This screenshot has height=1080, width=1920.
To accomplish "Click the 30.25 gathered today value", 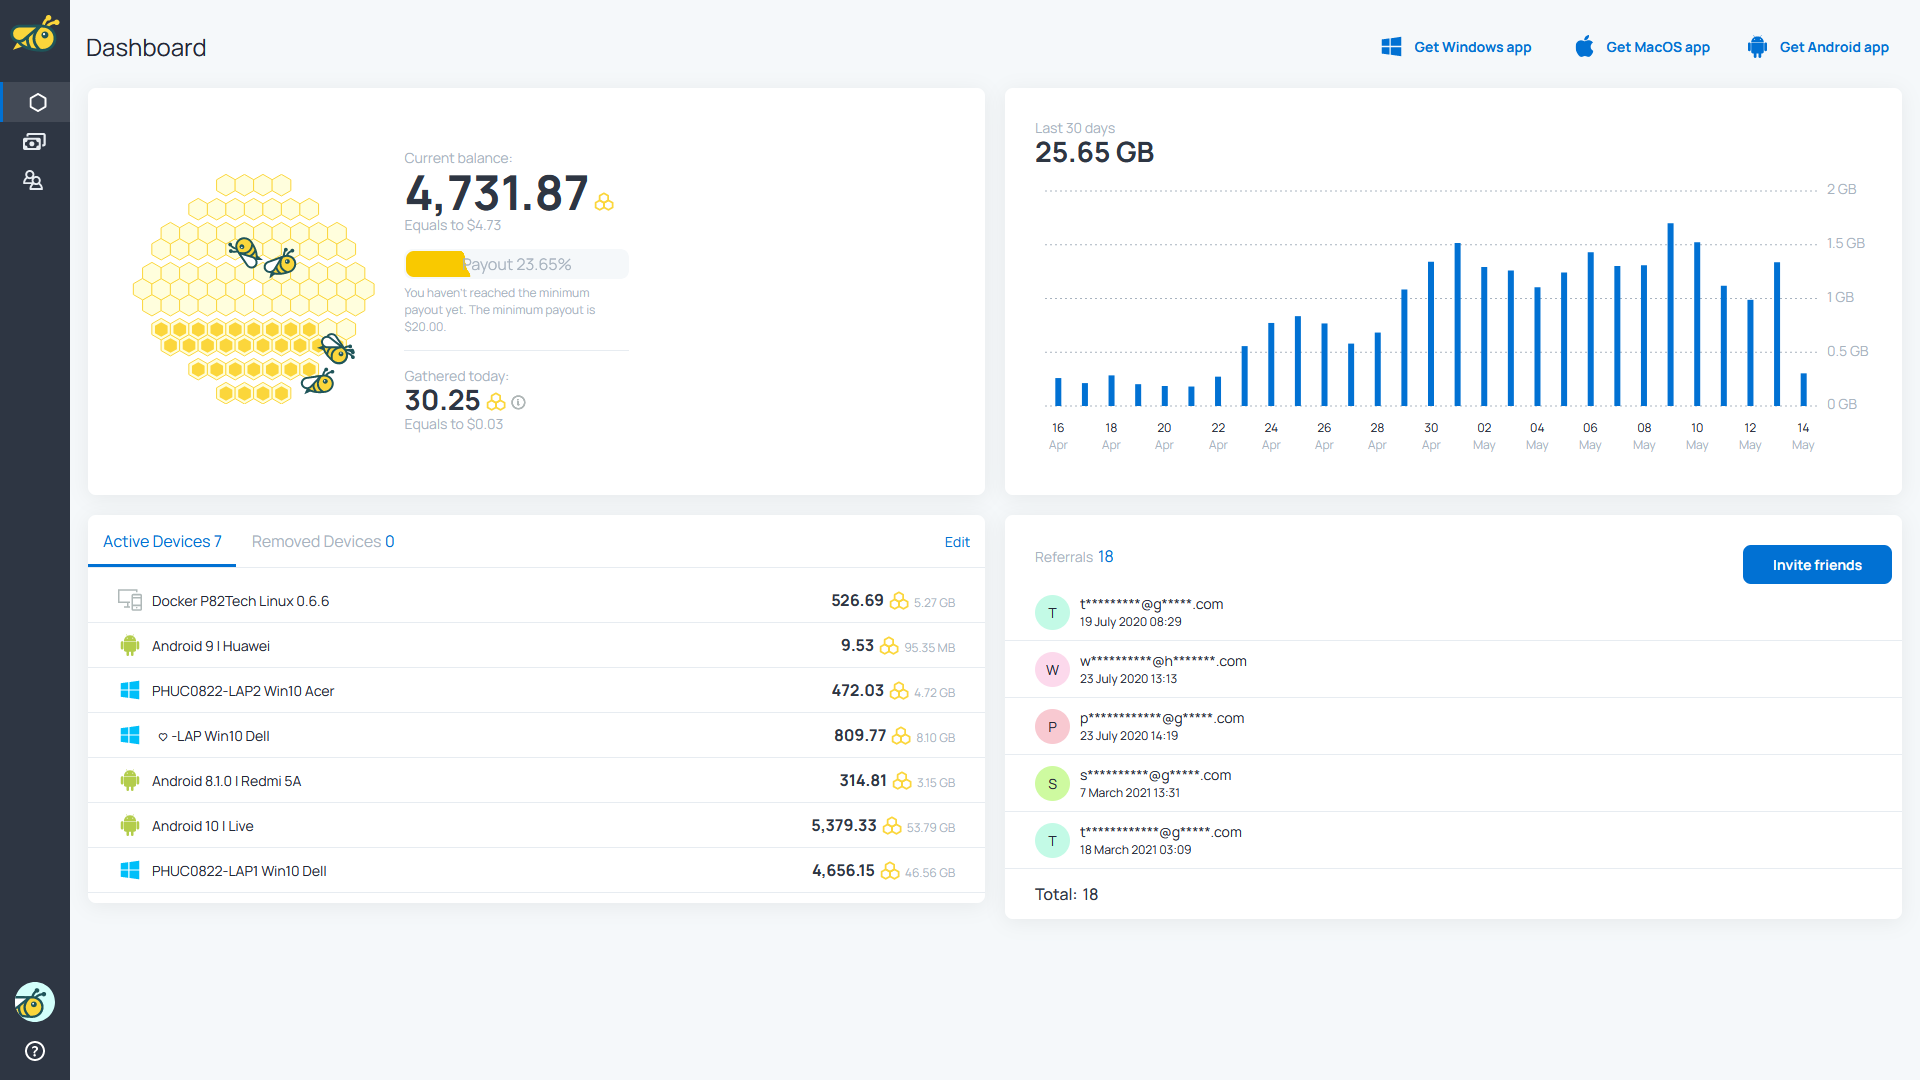I will click(x=442, y=401).
